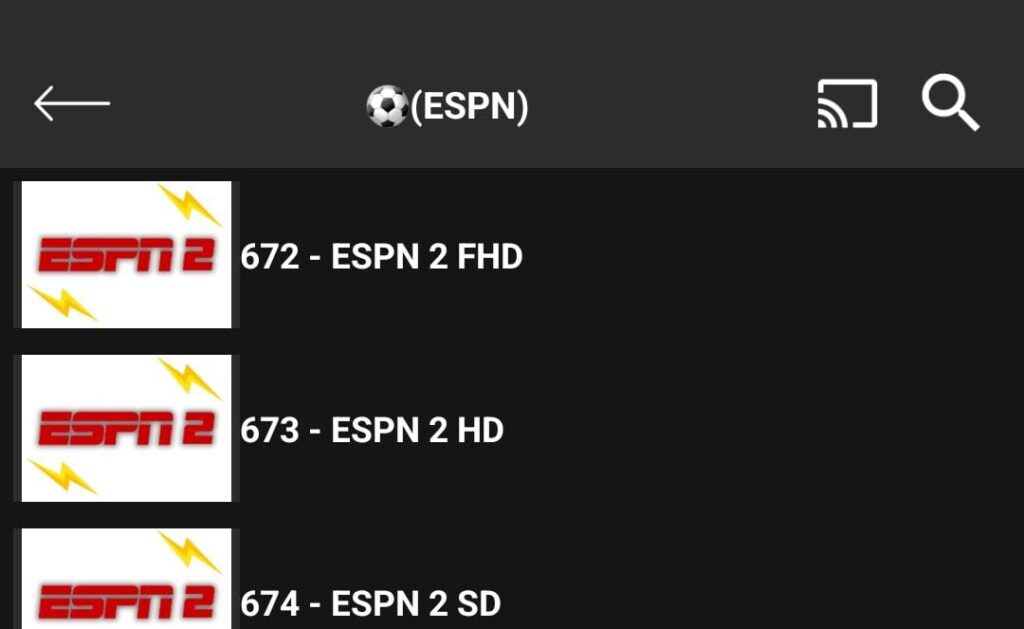1024x629 pixels.
Task: Go back using the left arrow
Action: (71, 103)
